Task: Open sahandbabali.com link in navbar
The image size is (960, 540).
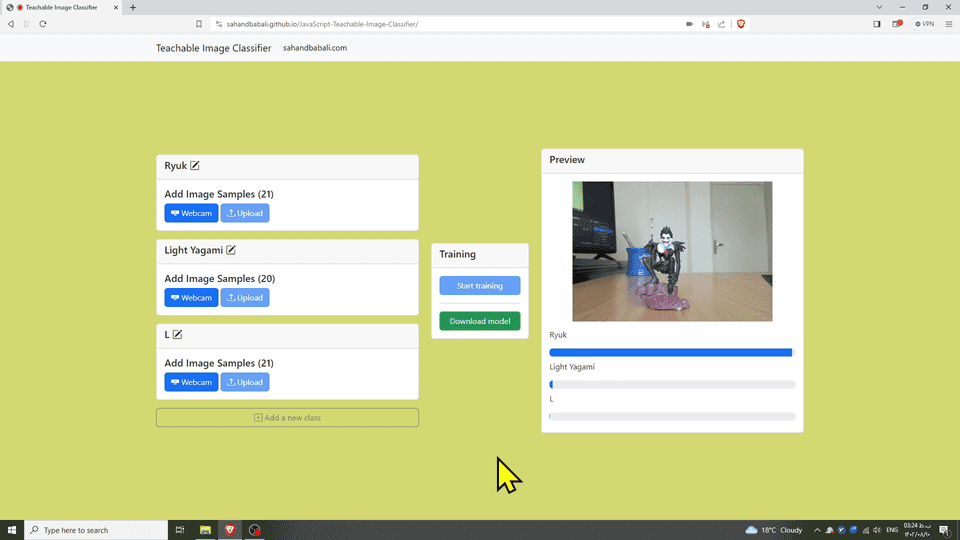Action: 315,48
